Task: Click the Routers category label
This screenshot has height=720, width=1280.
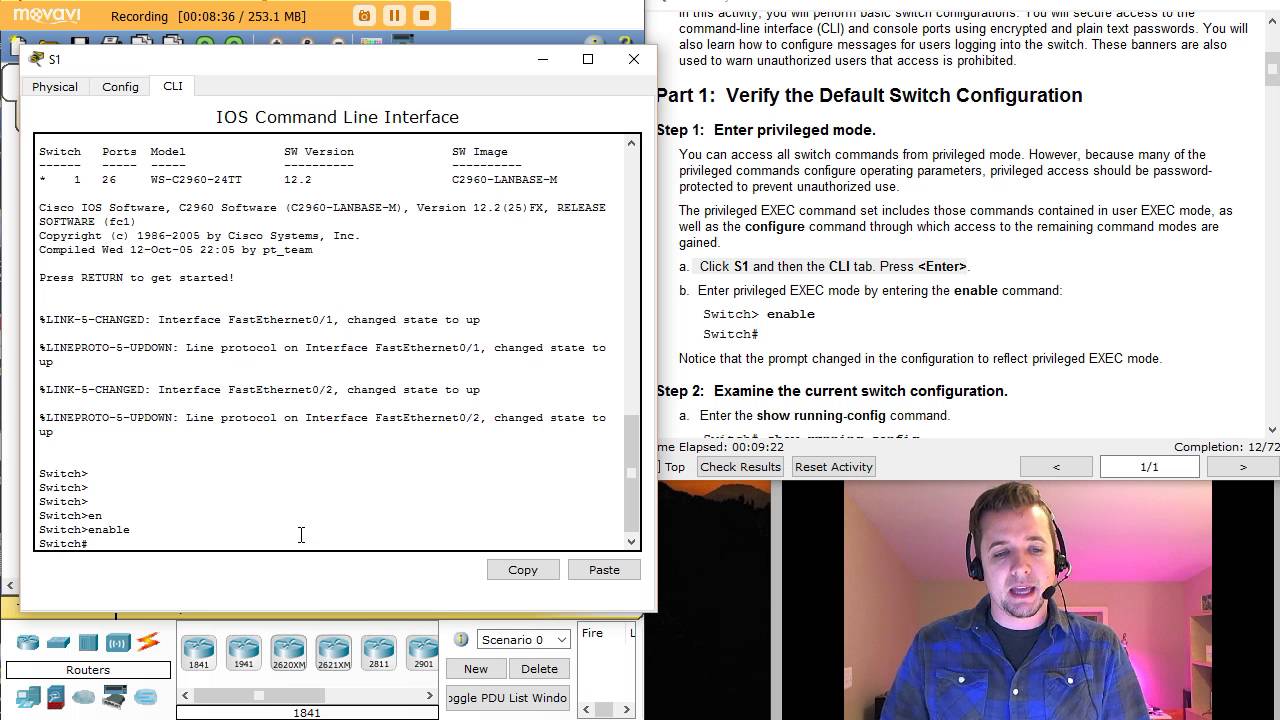Action: coord(88,670)
